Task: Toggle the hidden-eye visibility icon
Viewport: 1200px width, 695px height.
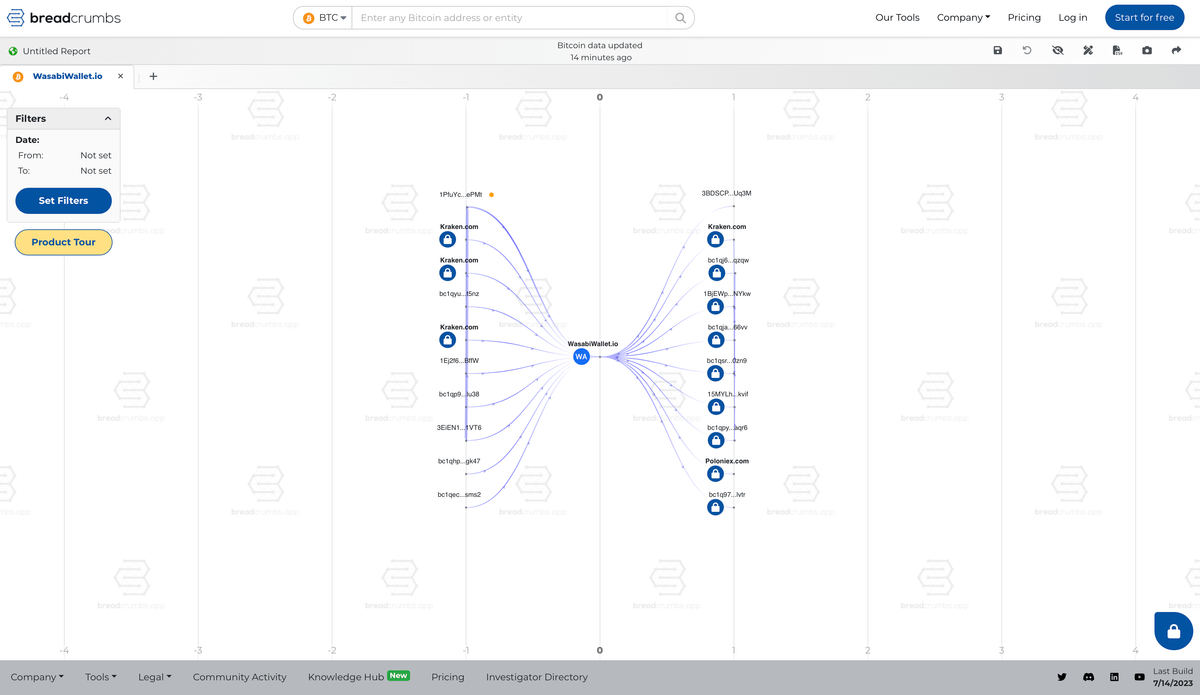Action: (1057, 50)
